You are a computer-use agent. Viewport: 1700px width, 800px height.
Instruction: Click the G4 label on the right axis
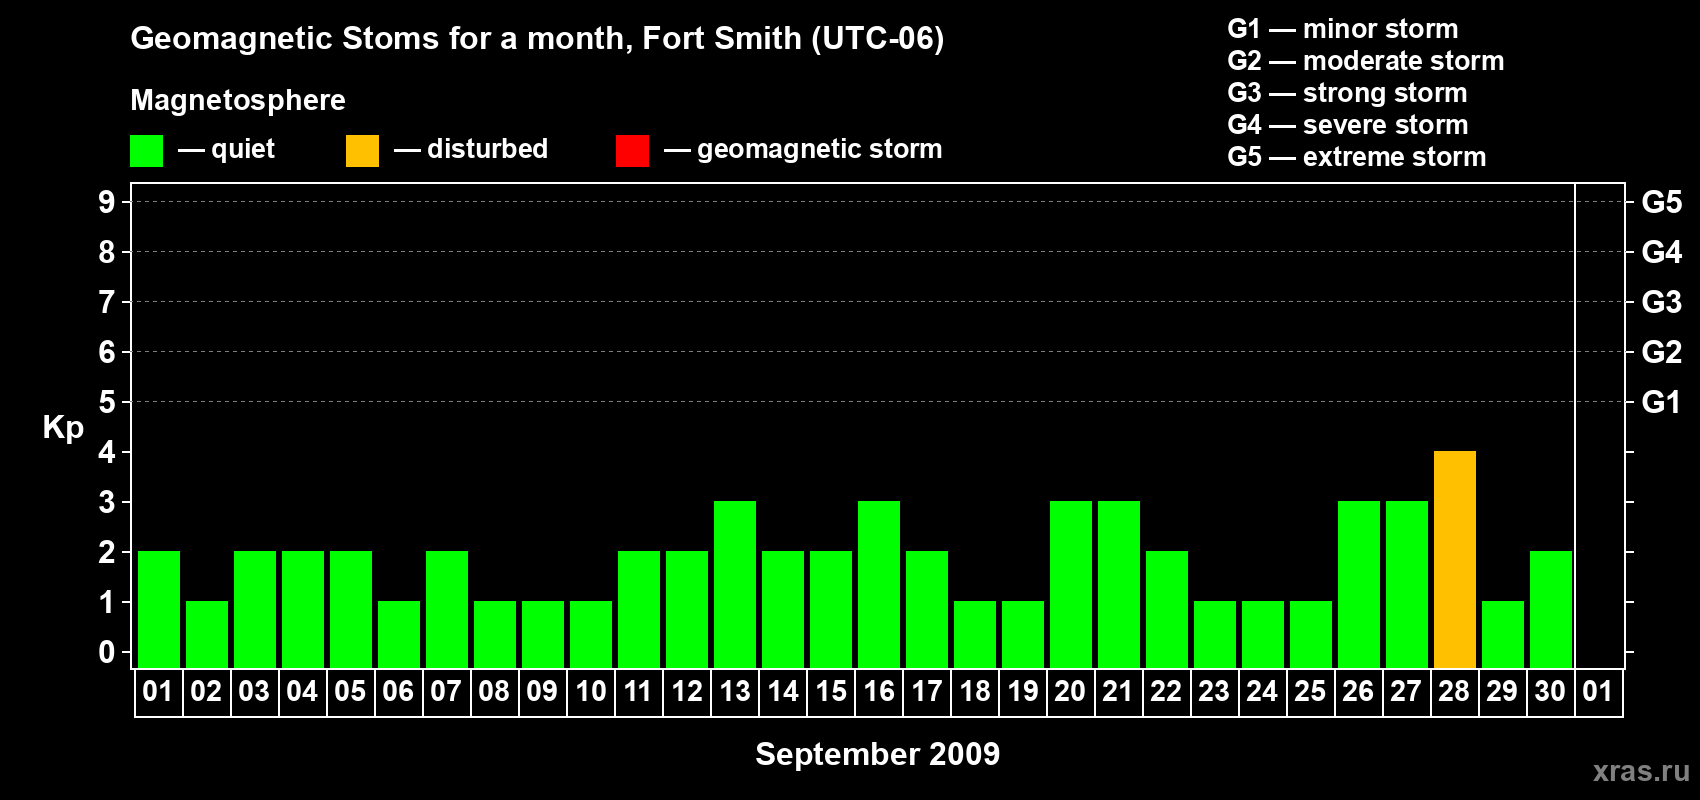pyautogui.click(x=1661, y=252)
